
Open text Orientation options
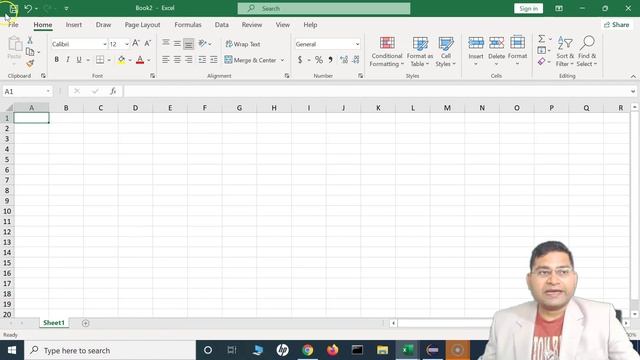coord(203,43)
